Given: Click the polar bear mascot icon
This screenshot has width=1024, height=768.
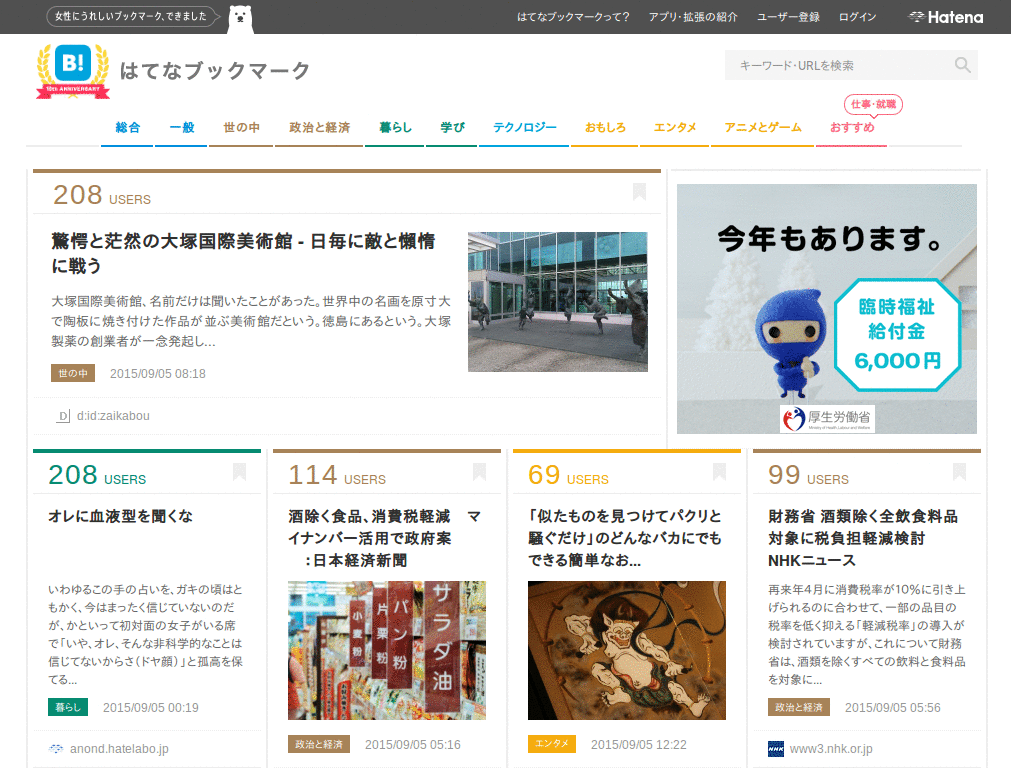Looking at the screenshot, I should pyautogui.click(x=240, y=19).
